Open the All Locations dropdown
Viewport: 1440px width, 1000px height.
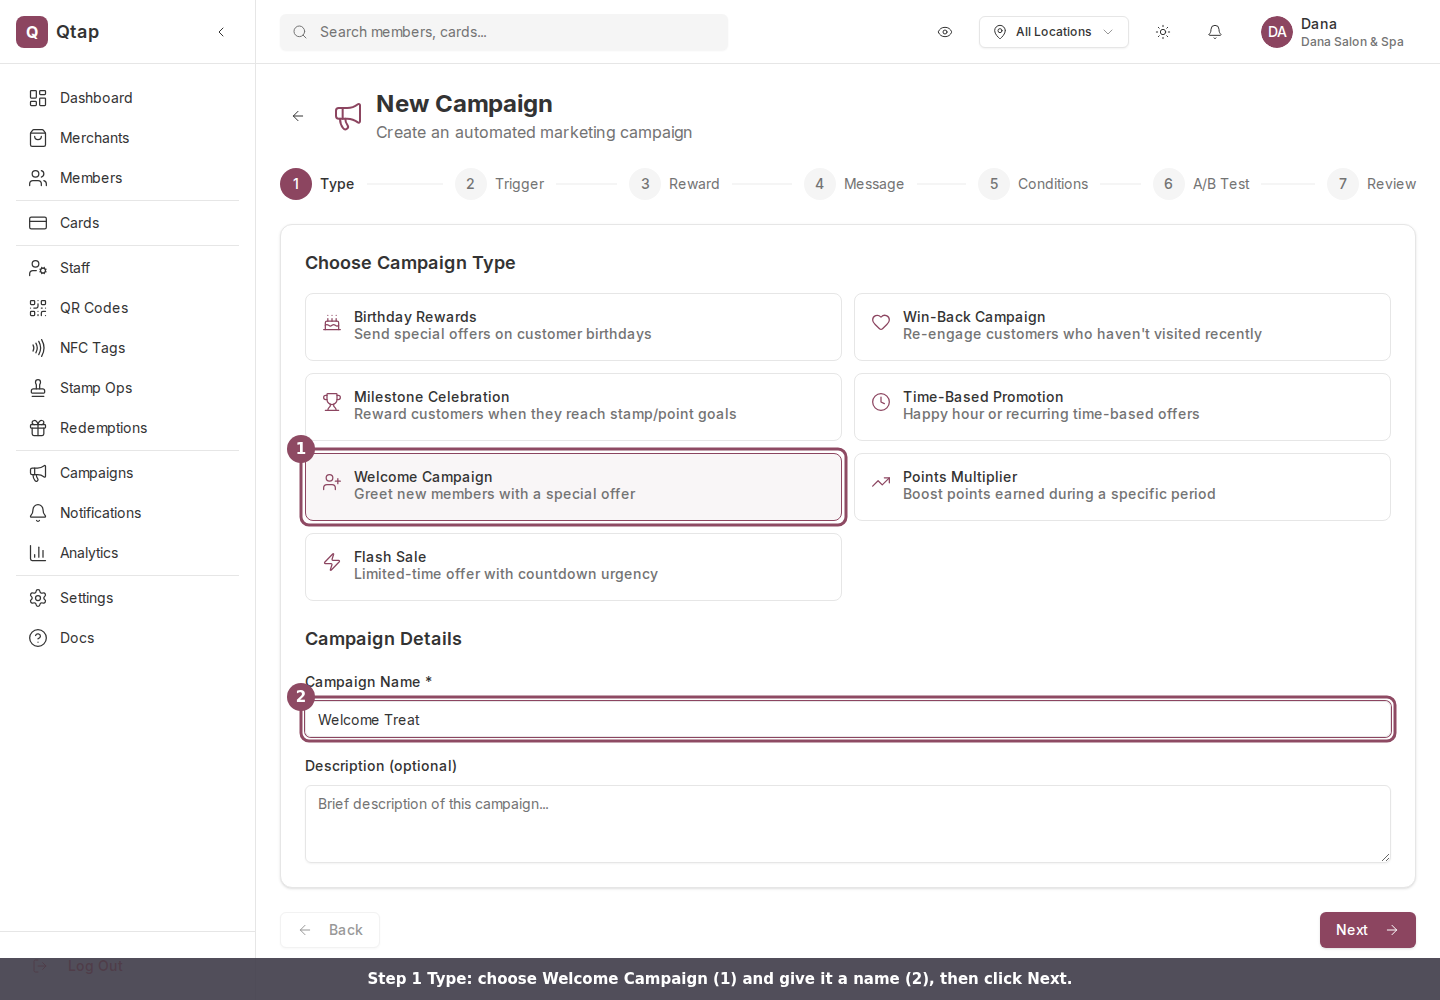pos(1054,32)
